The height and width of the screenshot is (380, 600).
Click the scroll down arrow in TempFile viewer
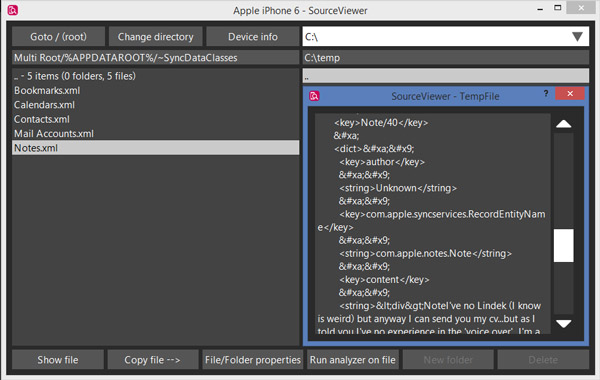click(x=563, y=323)
